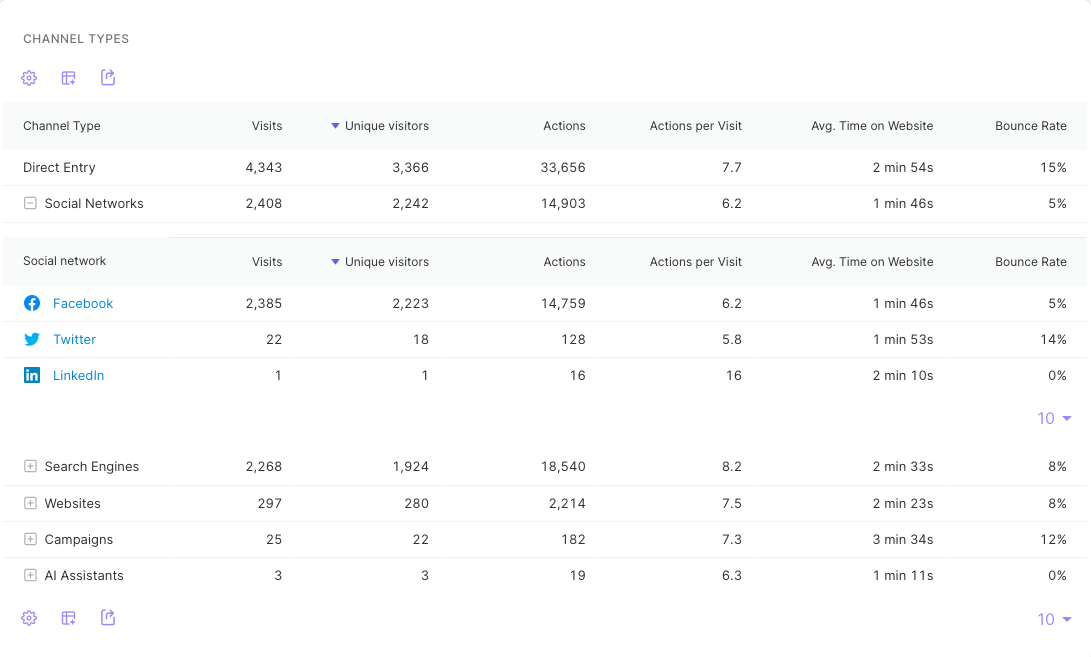The image size is (1091, 657).
Task: Sort main table by Unique visitors
Action: point(380,126)
